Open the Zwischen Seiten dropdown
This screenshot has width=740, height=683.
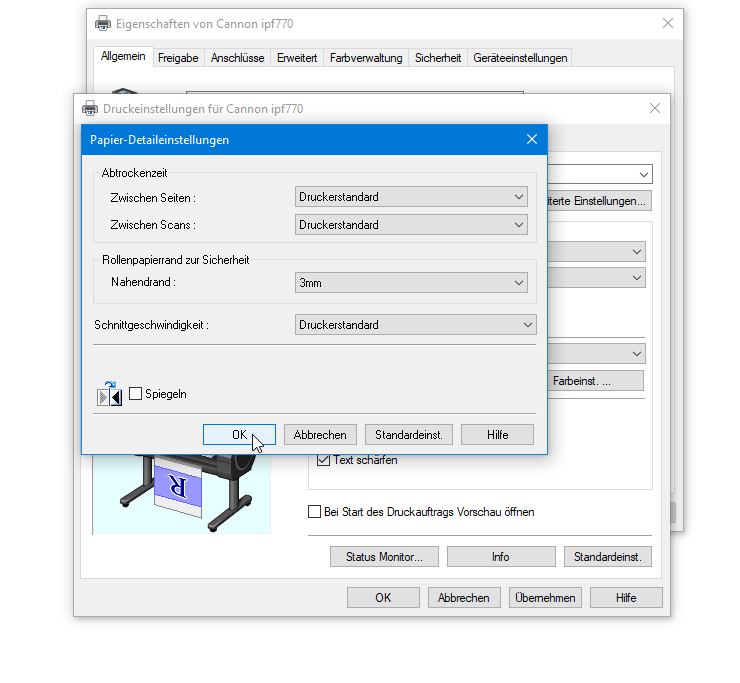tap(411, 197)
